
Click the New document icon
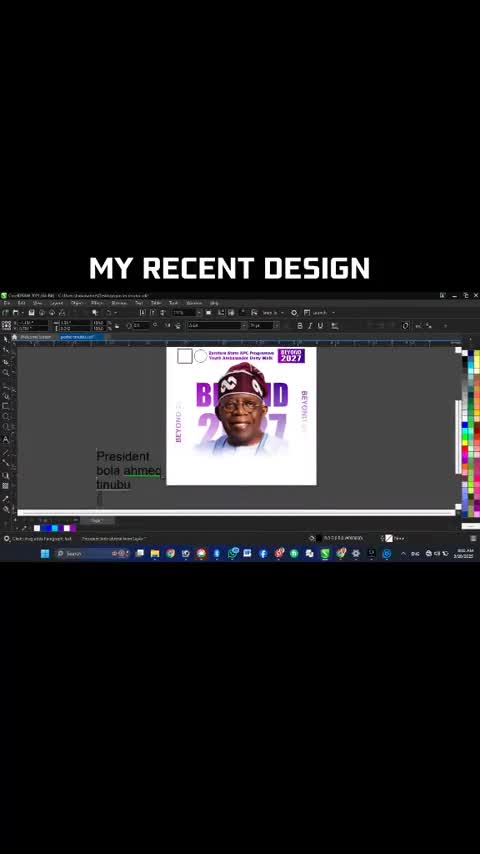pyautogui.click(x=5, y=313)
